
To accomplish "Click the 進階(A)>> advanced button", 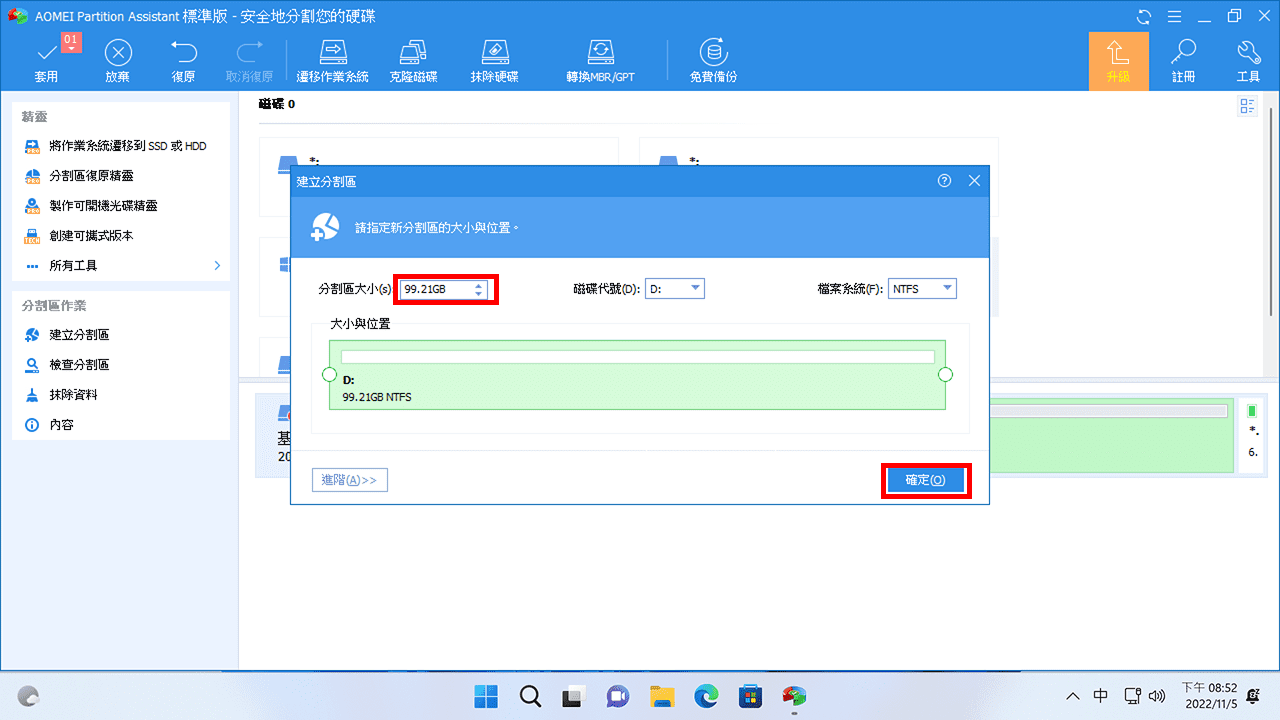I will 349,479.
